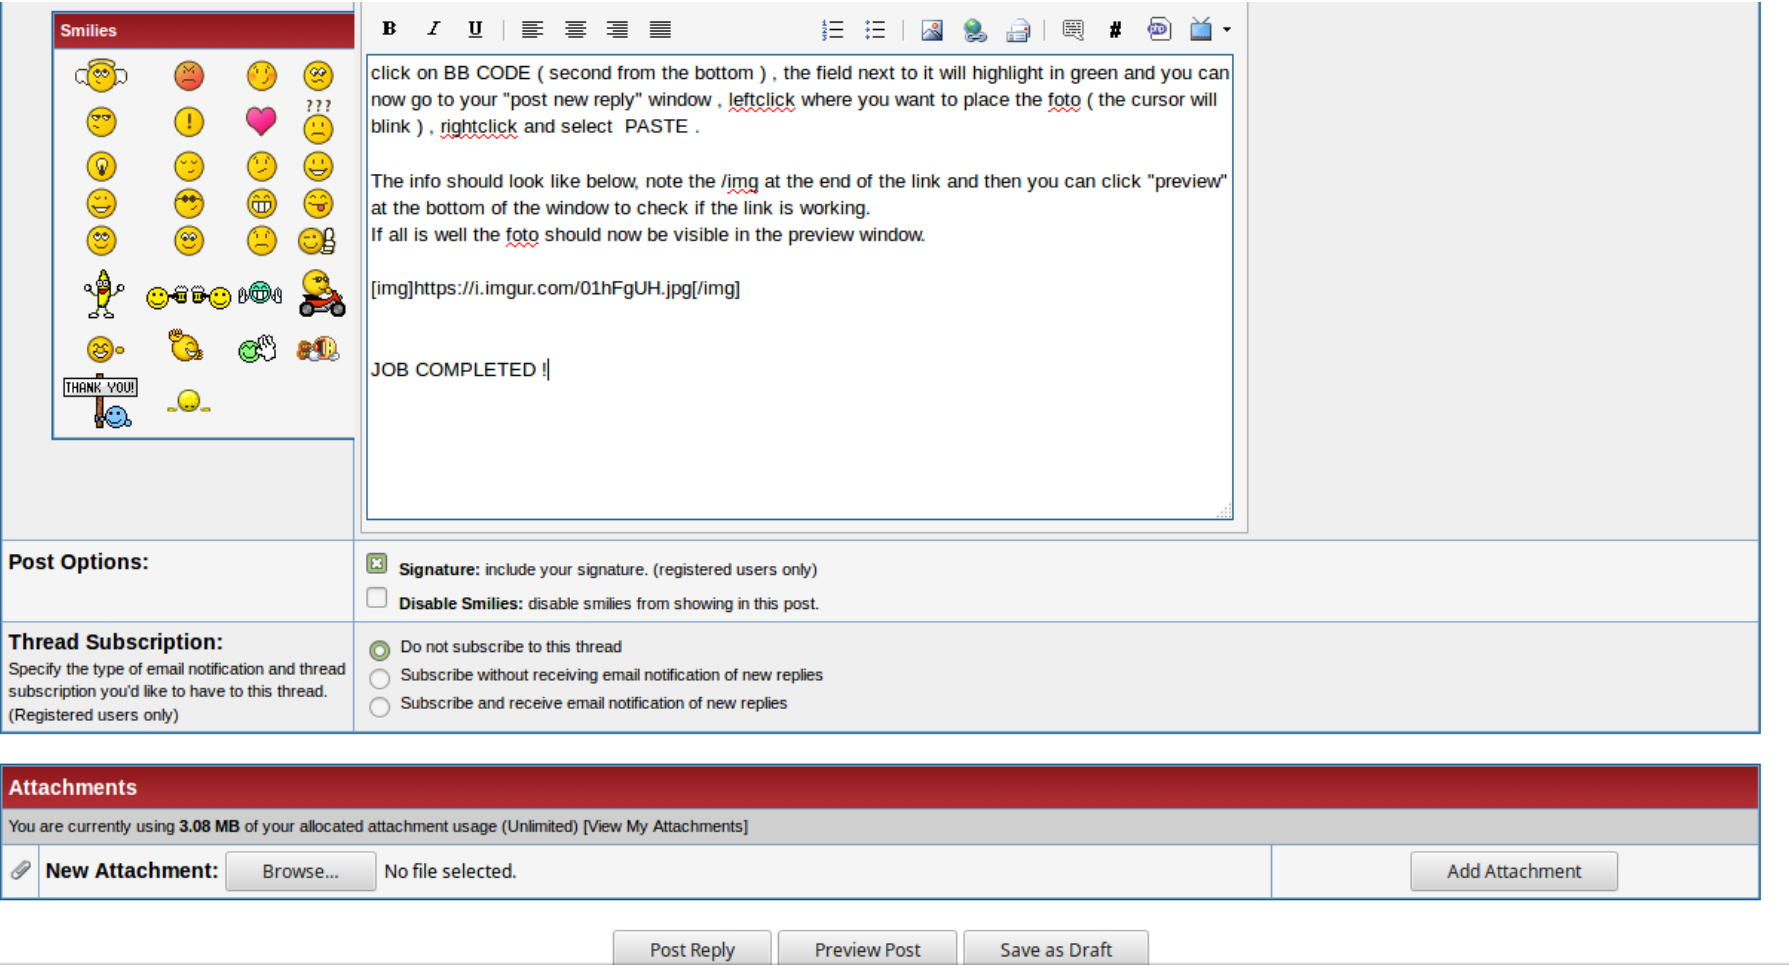This screenshot has width=1789, height=965.
Task: Insert the confused ??? smiley
Action: pyautogui.click(x=318, y=121)
